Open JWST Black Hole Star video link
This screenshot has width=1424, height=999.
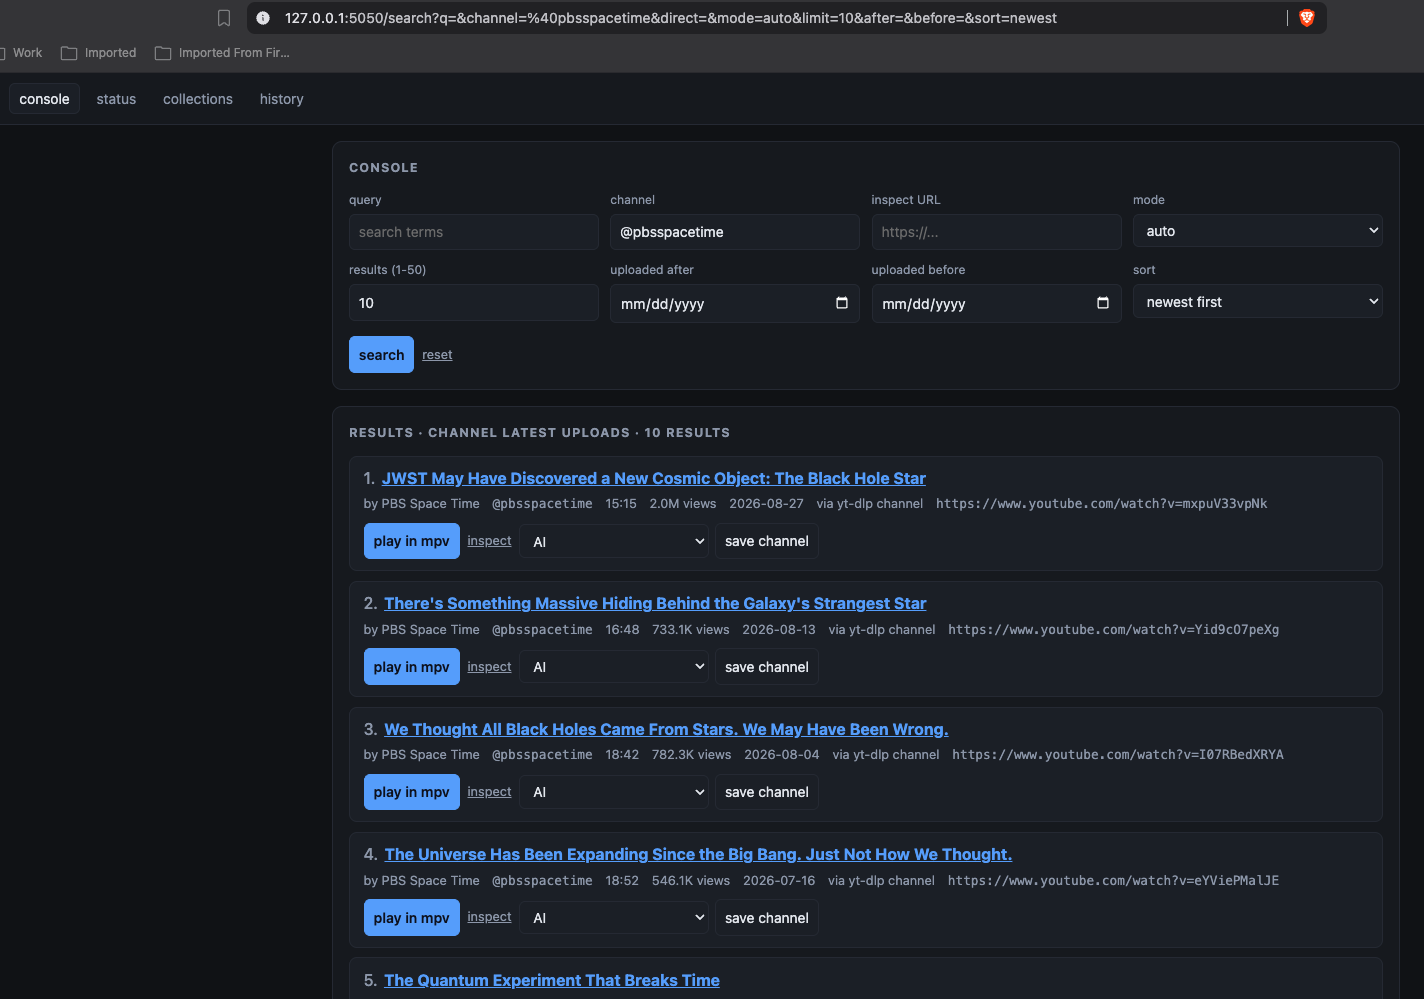click(654, 478)
